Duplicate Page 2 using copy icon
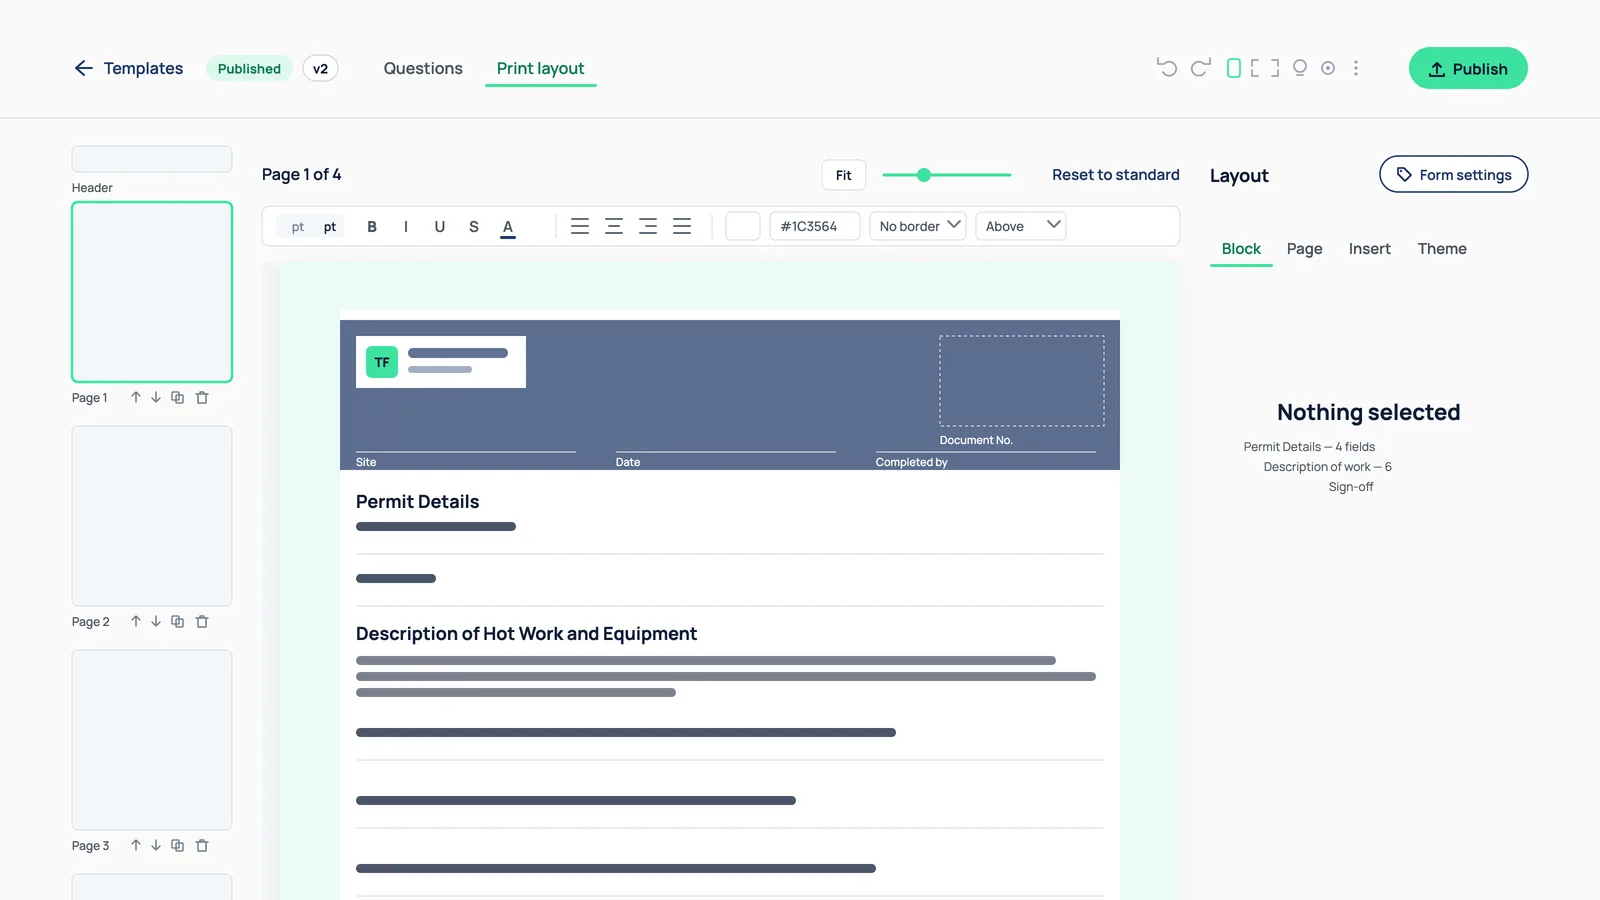Viewport: 1600px width, 900px height. 177,622
